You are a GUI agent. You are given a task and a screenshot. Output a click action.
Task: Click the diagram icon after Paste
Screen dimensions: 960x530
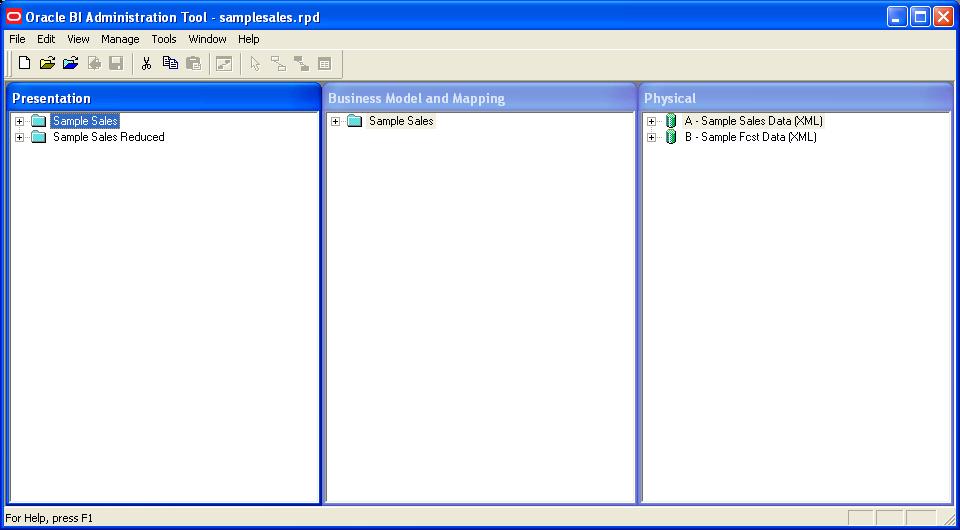pos(224,63)
